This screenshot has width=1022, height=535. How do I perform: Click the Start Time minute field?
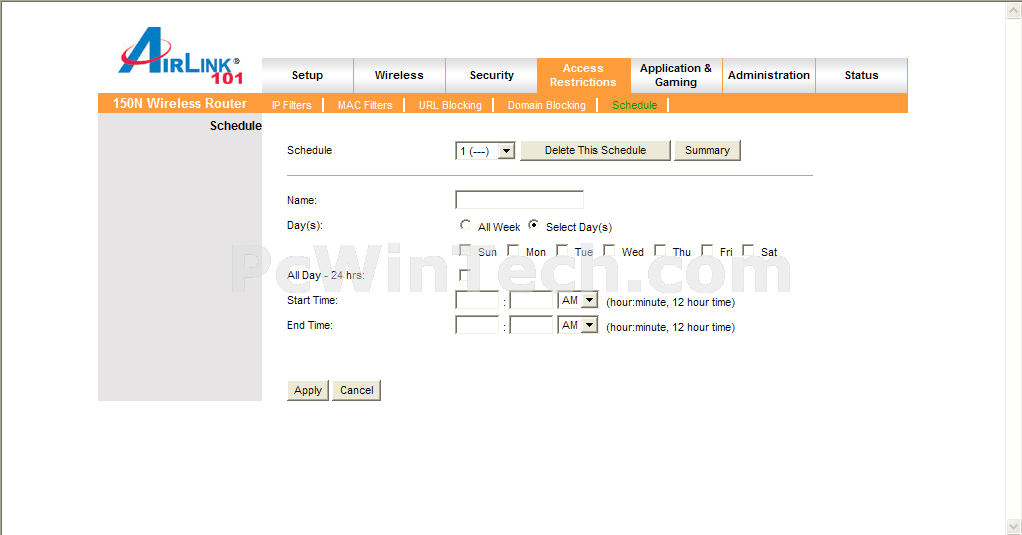point(531,300)
